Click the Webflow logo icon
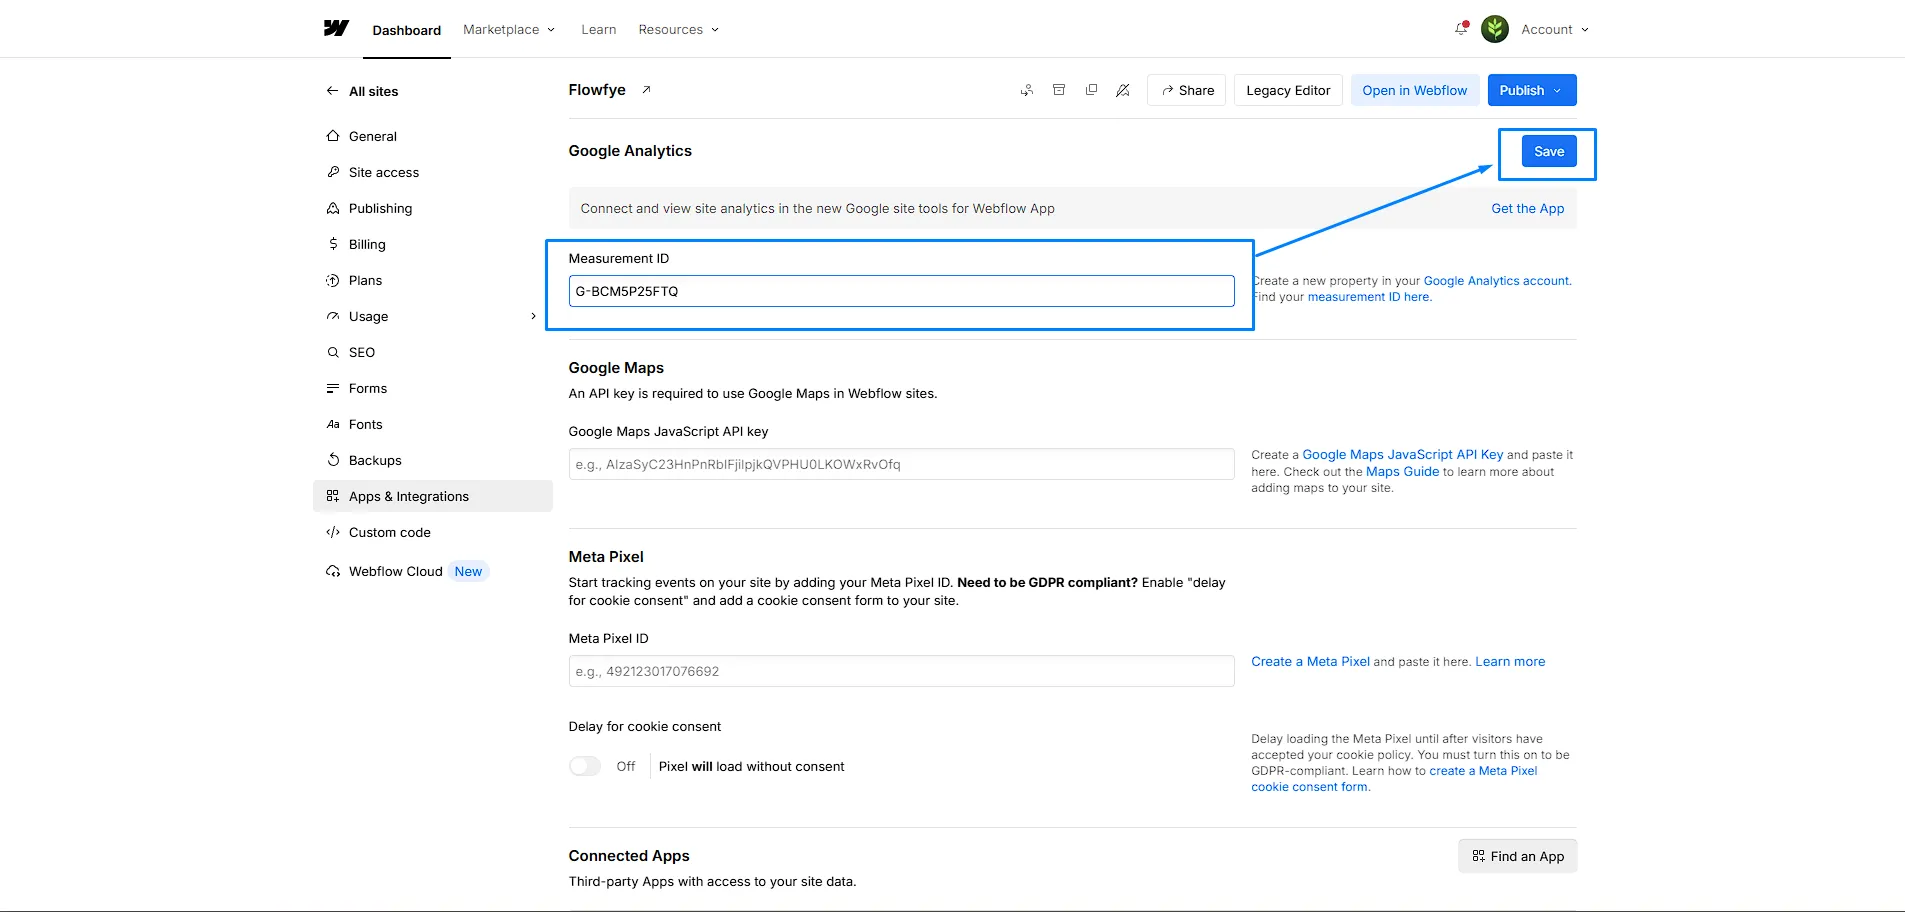 (x=336, y=28)
